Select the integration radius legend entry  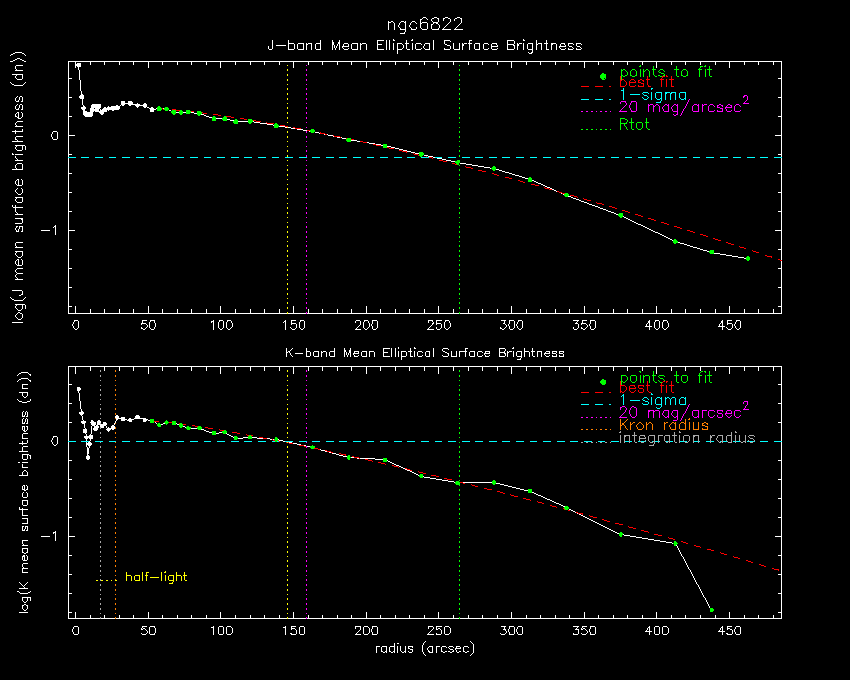pyautogui.click(x=687, y=438)
